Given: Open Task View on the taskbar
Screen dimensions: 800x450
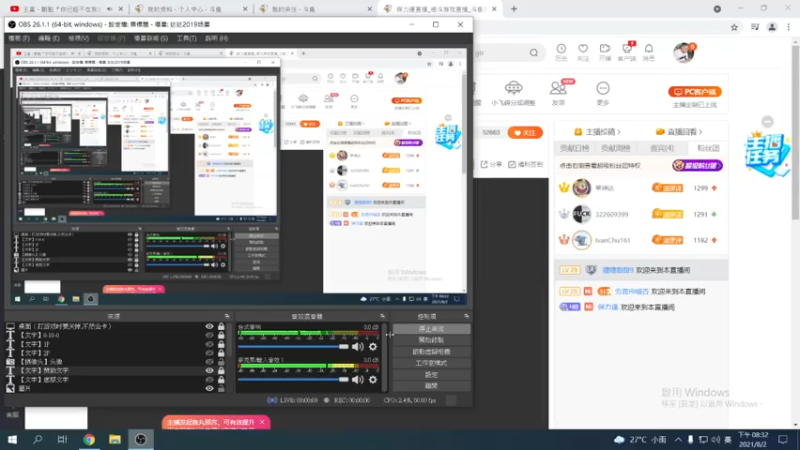Looking at the screenshot, I should (x=62, y=439).
